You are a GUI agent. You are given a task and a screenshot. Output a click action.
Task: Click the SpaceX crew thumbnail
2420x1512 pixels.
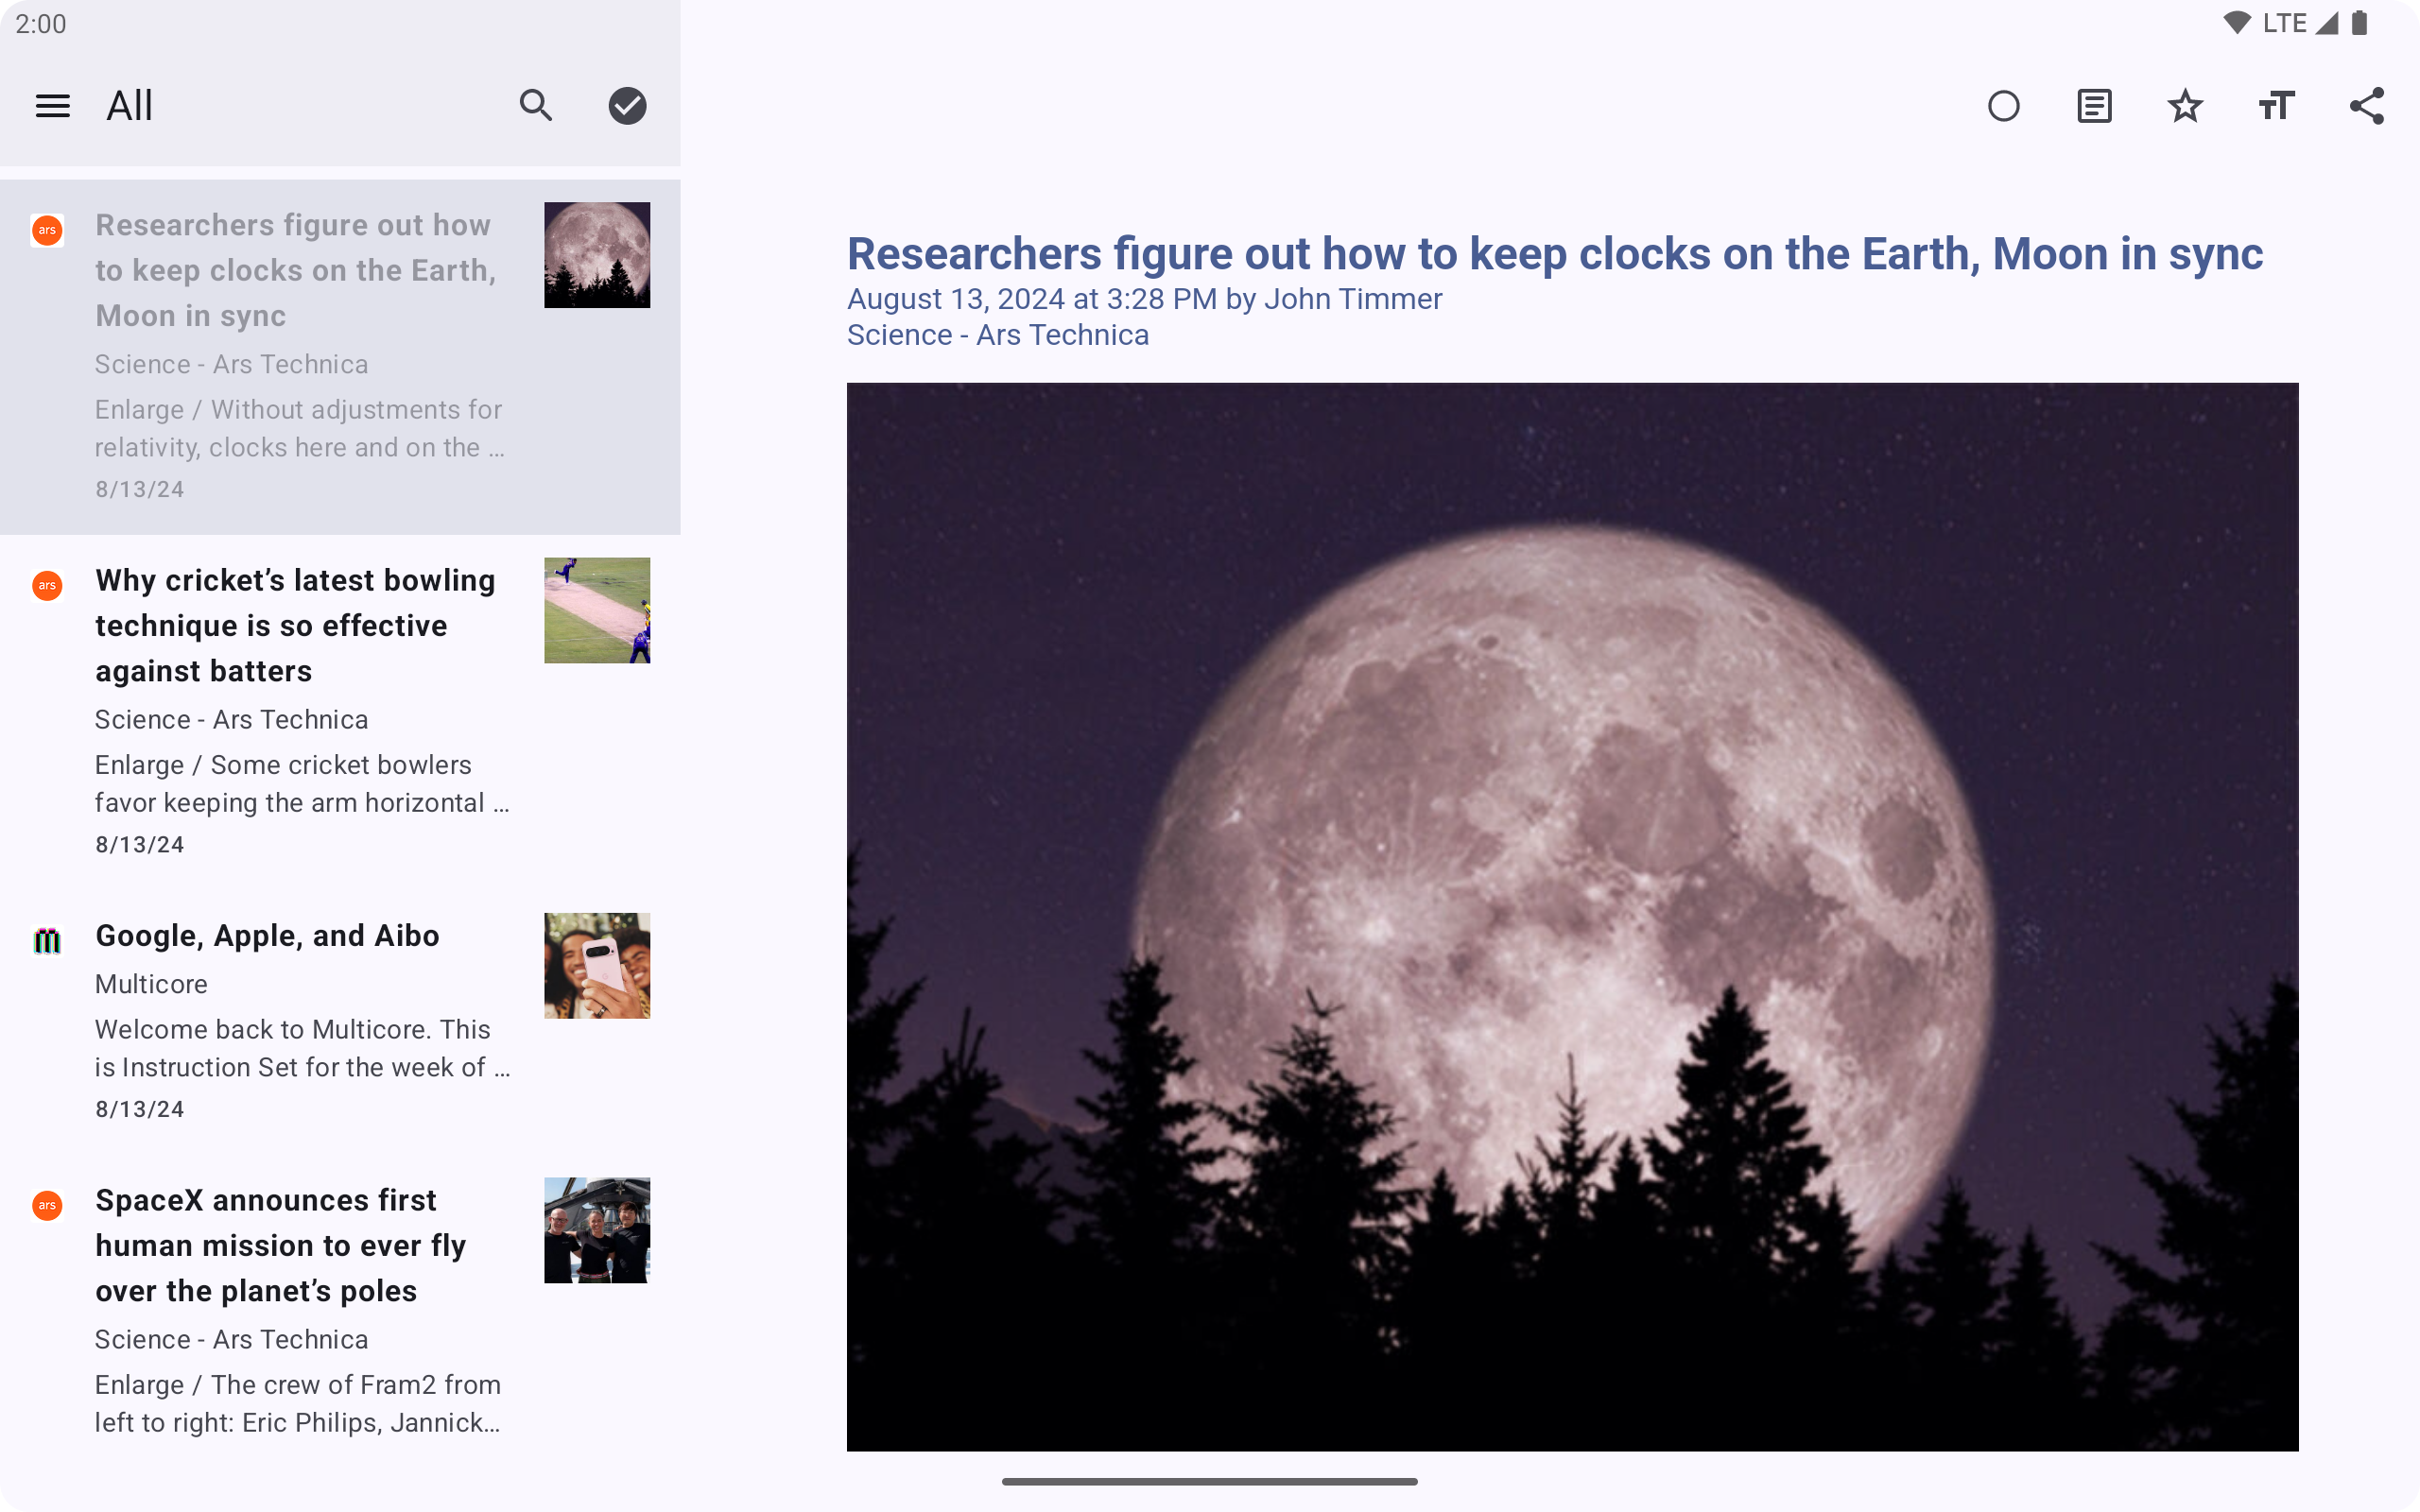pyautogui.click(x=597, y=1230)
